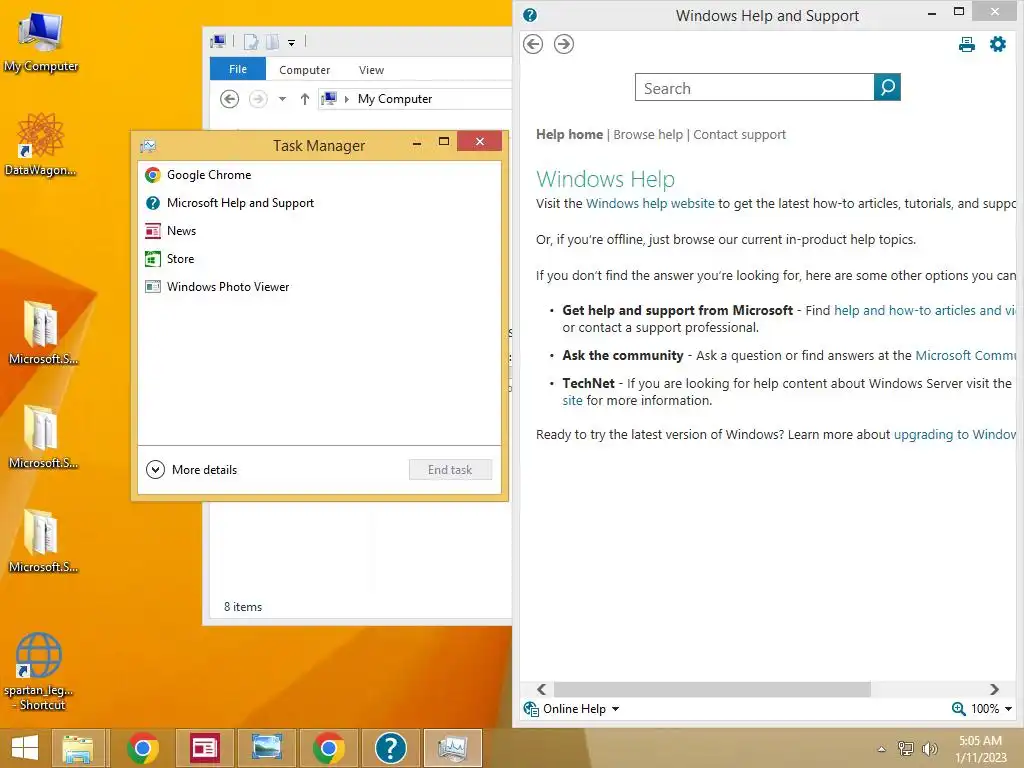This screenshot has height=768, width=1024.
Task: Click the magnifier search button in Help
Action: click(x=888, y=88)
